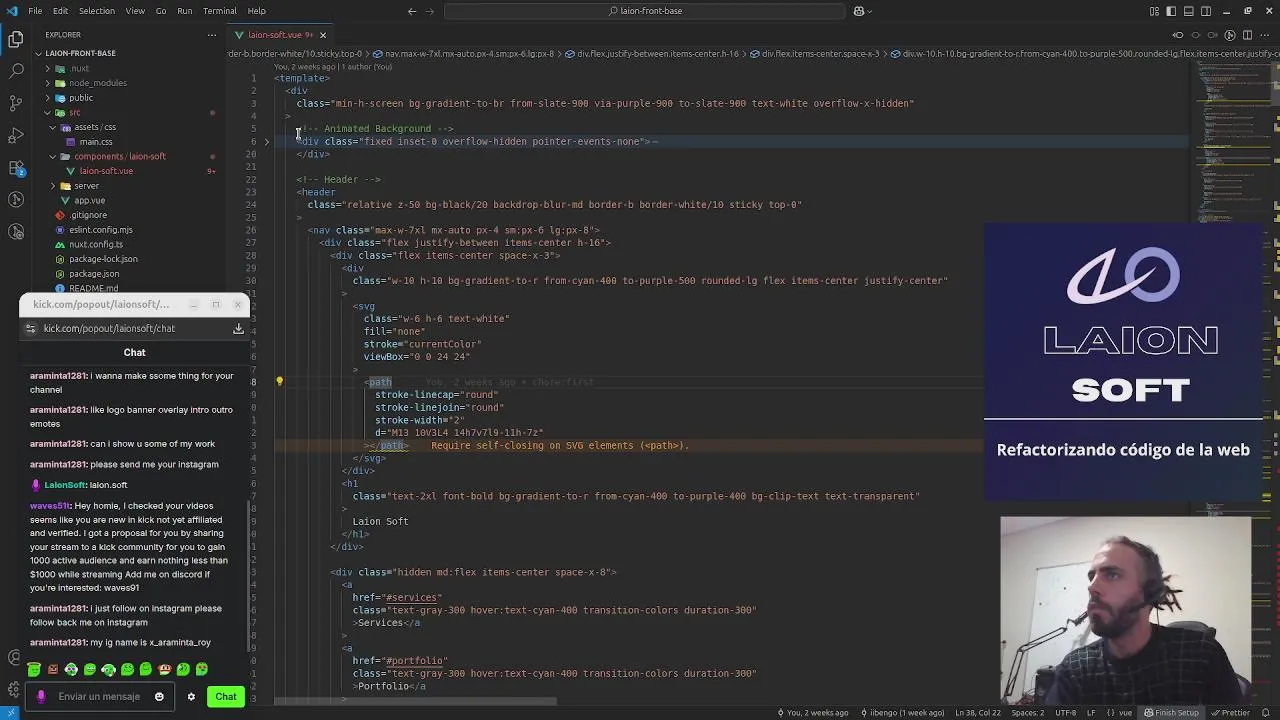
Task: Open notifications bell in status bar
Action: pyautogui.click(x=1266, y=713)
